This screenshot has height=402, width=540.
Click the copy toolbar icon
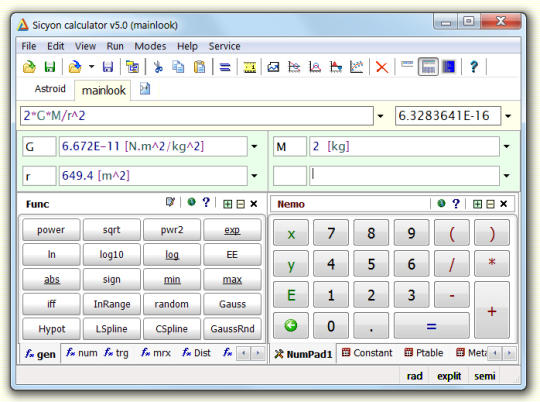point(178,66)
